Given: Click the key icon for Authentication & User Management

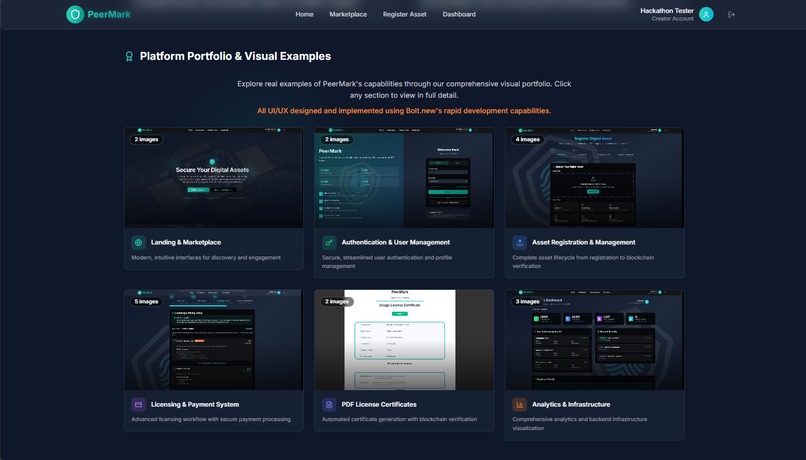Looking at the screenshot, I should (x=329, y=242).
